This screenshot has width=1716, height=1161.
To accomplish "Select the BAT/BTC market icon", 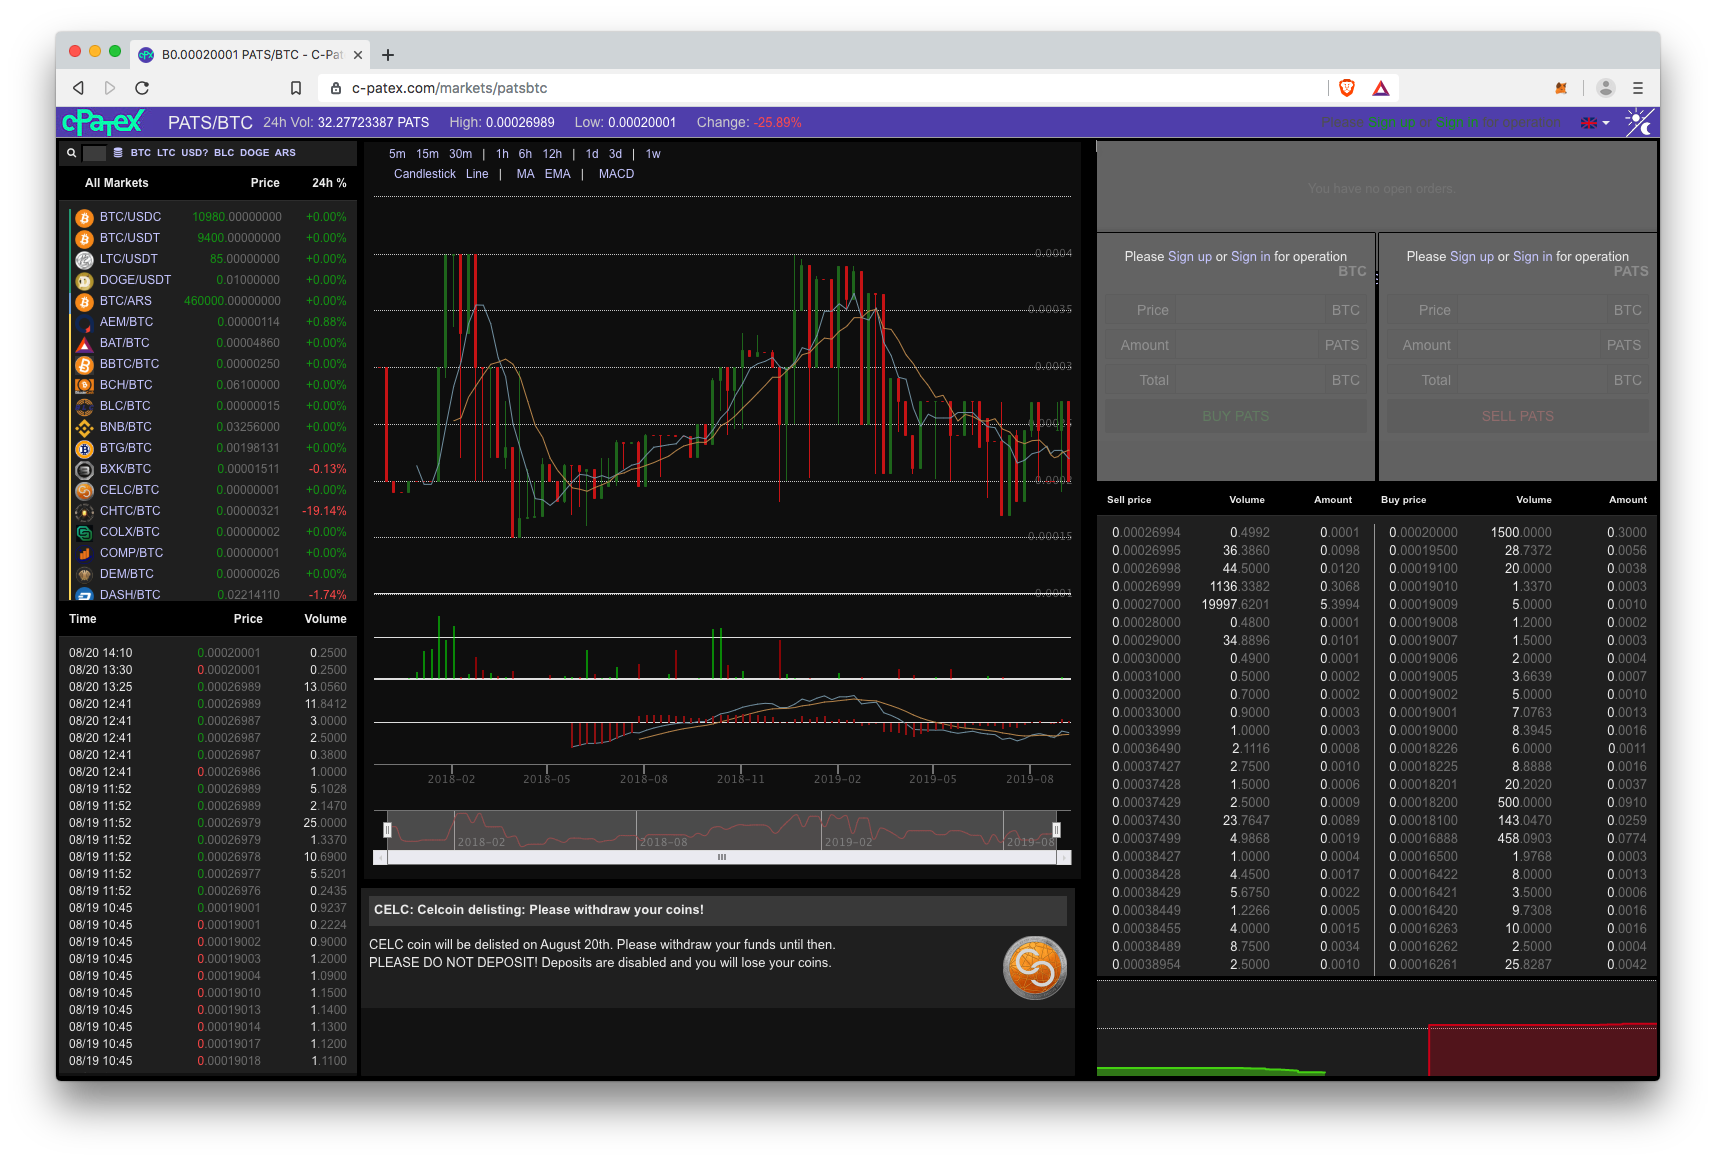I will (85, 343).
